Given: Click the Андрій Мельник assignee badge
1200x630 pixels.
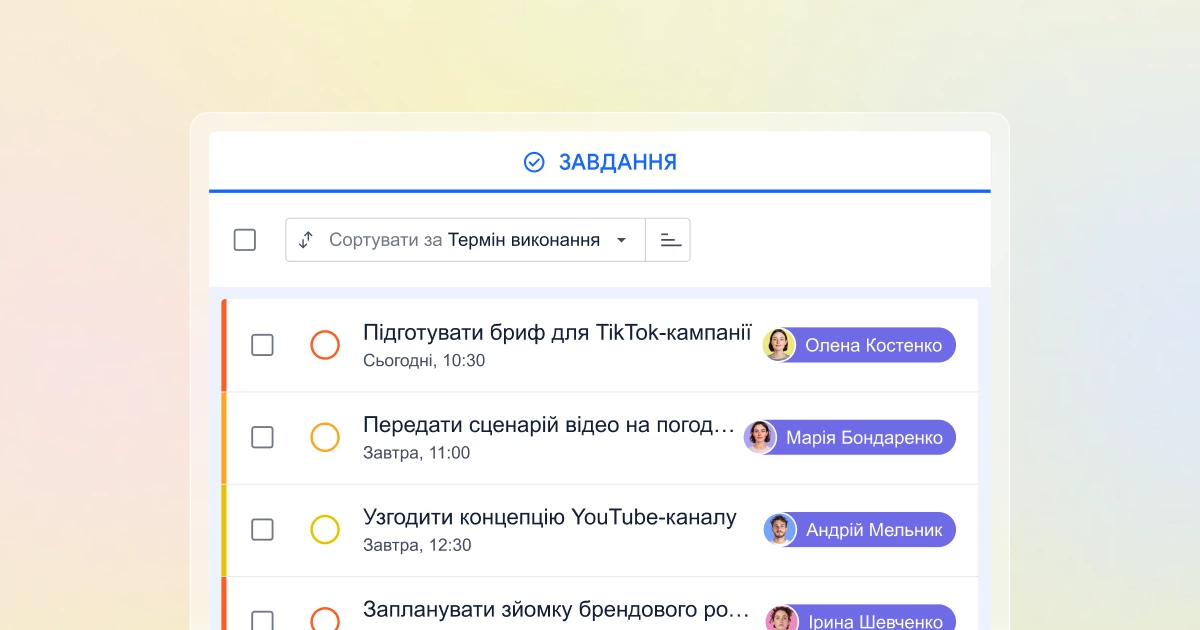Looking at the screenshot, I should pos(860,529).
